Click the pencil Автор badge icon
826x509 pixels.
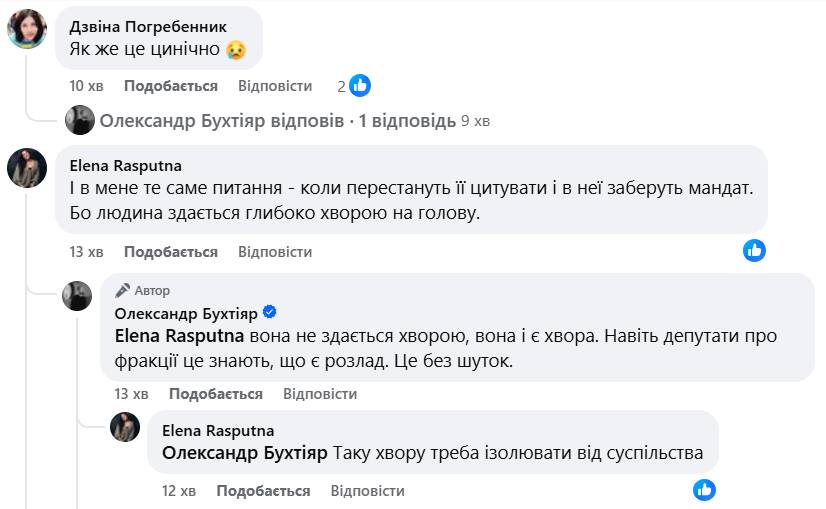[x=123, y=290]
